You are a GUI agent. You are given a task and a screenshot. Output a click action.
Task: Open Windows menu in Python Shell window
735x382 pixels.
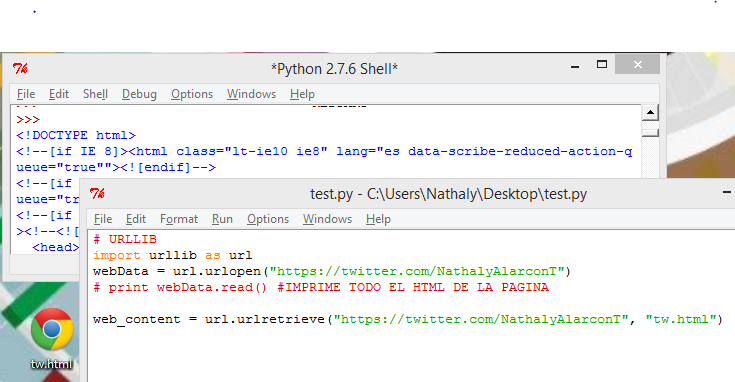pyautogui.click(x=251, y=94)
